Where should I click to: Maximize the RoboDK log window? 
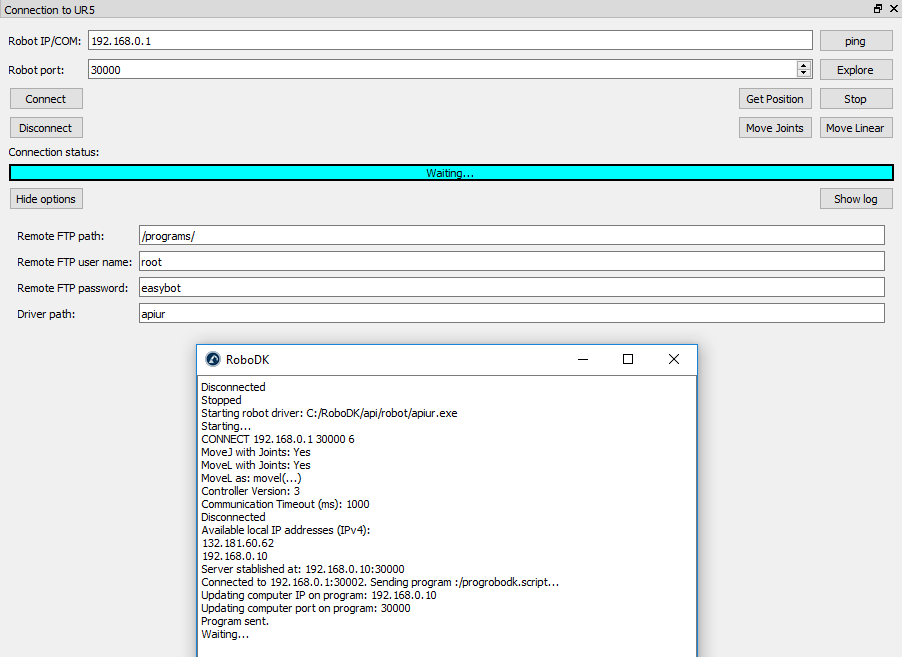pos(628,360)
